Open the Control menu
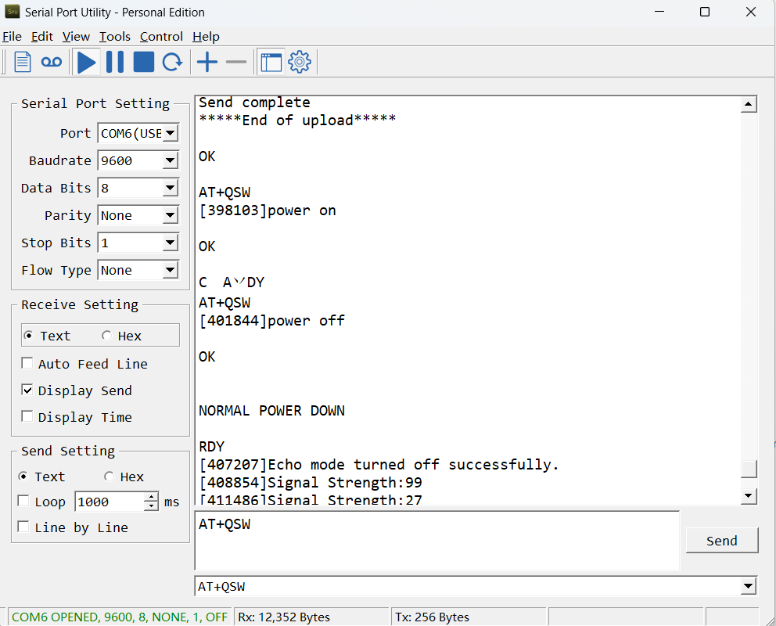The width and height of the screenshot is (776, 626). (161, 37)
